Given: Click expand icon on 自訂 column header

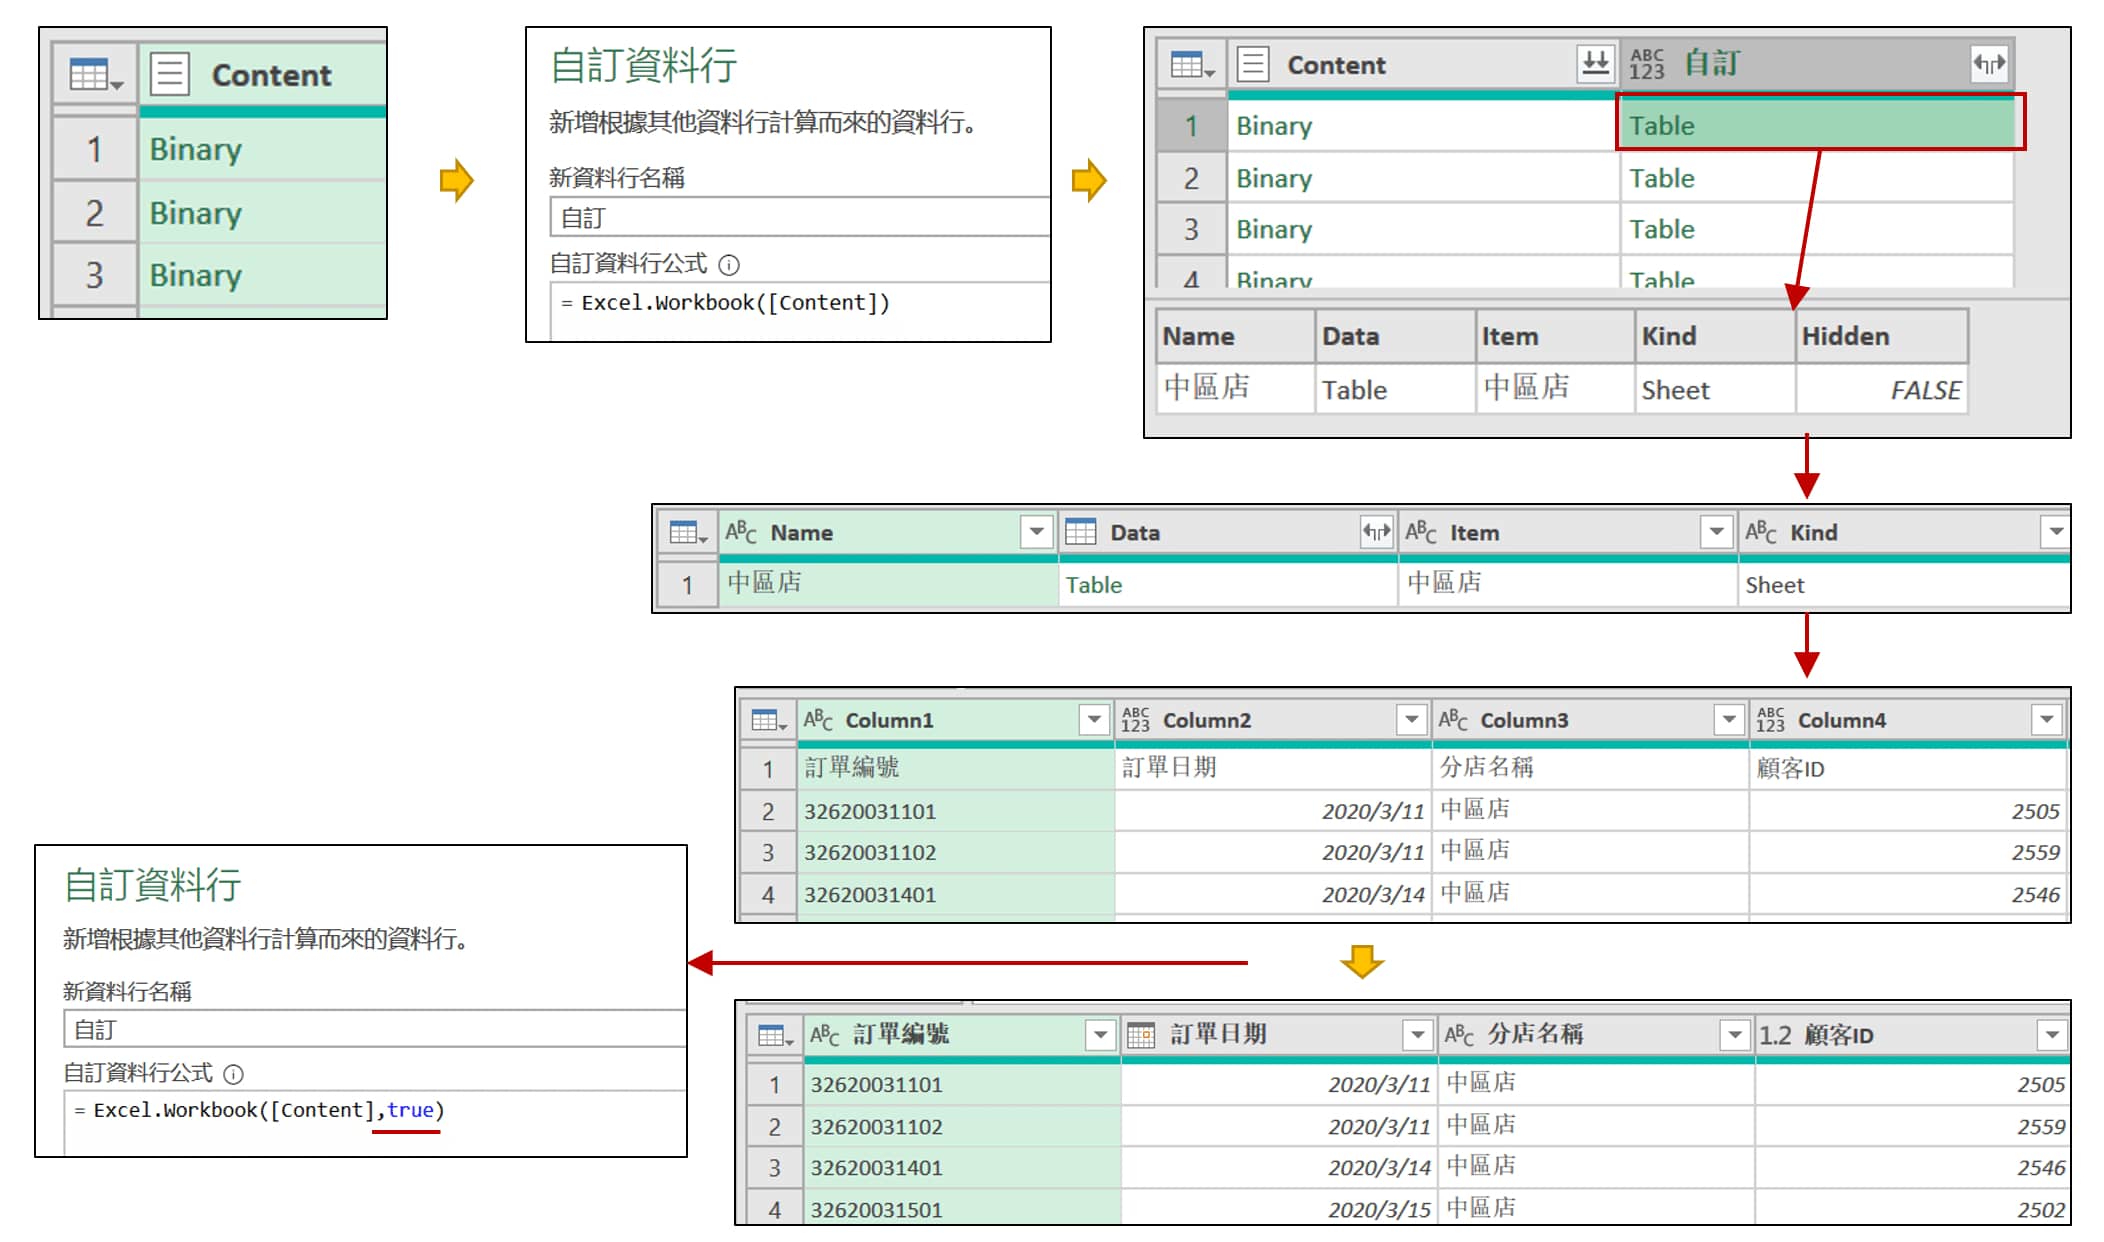Looking at the screenshot, I should 1988,64.
